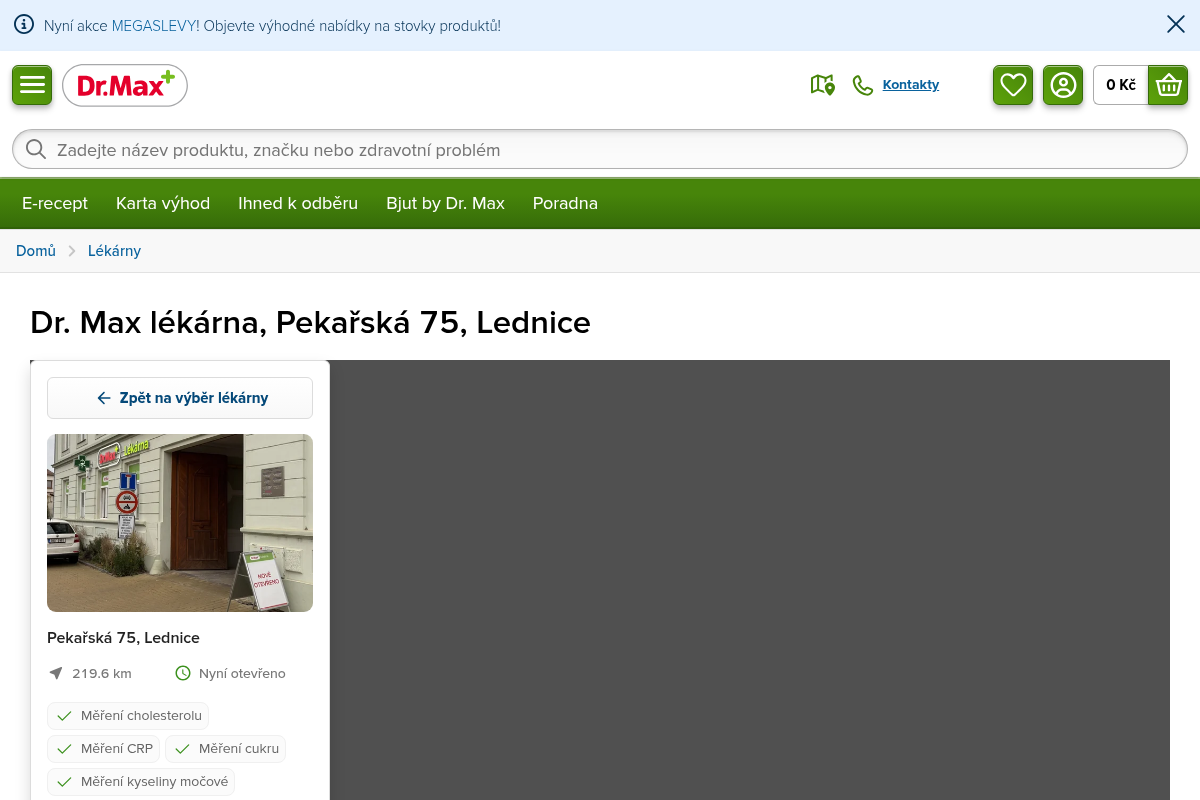Go to Domů breadcrumb

click(36, 251)
